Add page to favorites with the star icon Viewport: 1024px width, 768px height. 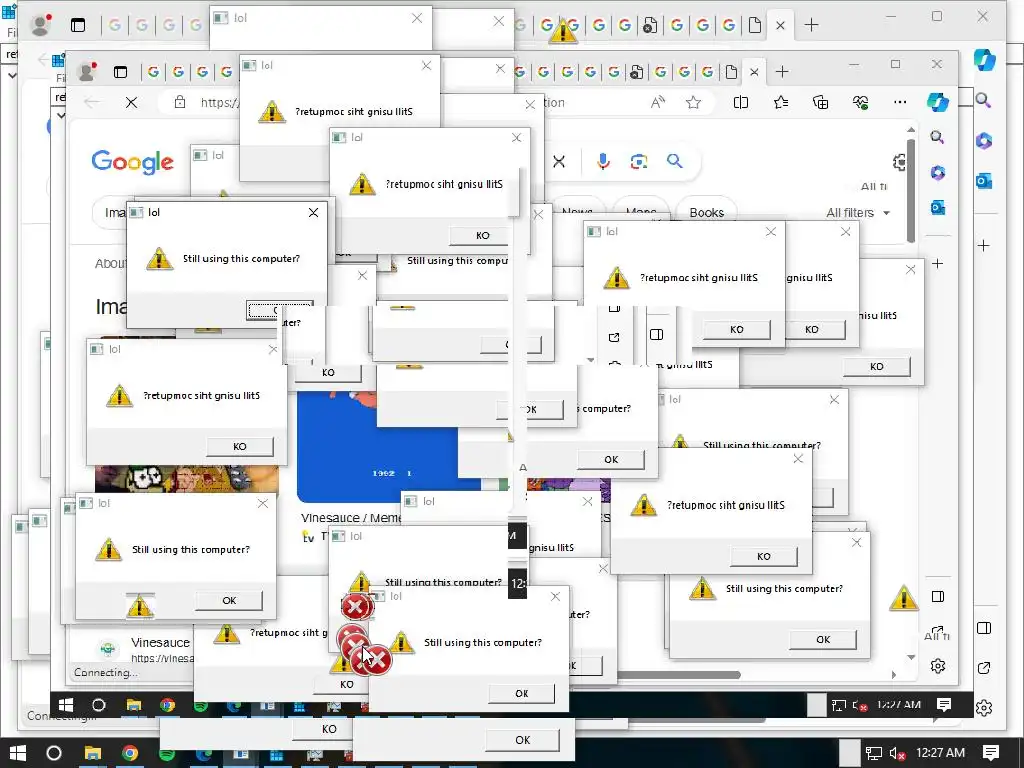tap(694, 103)
